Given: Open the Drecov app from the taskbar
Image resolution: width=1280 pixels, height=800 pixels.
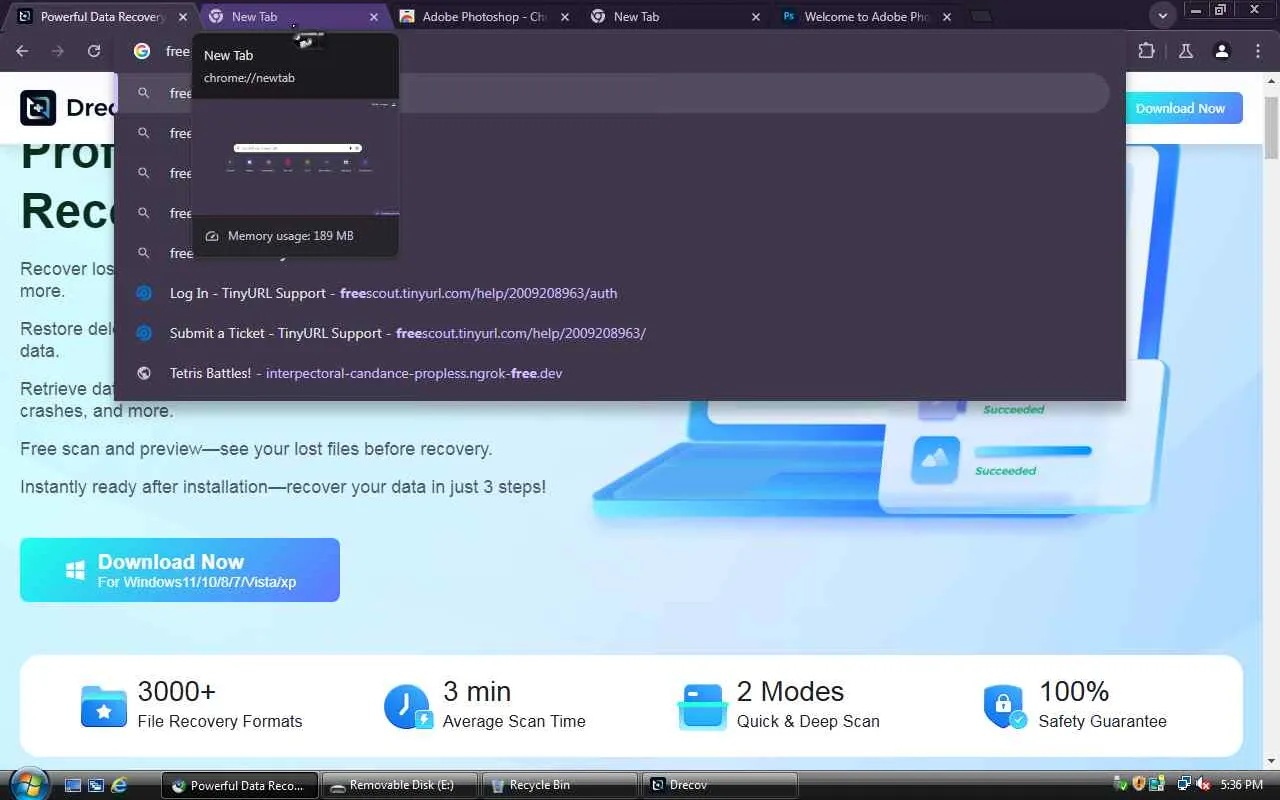Looking at the screenshot, I should [x=720, y=785].
